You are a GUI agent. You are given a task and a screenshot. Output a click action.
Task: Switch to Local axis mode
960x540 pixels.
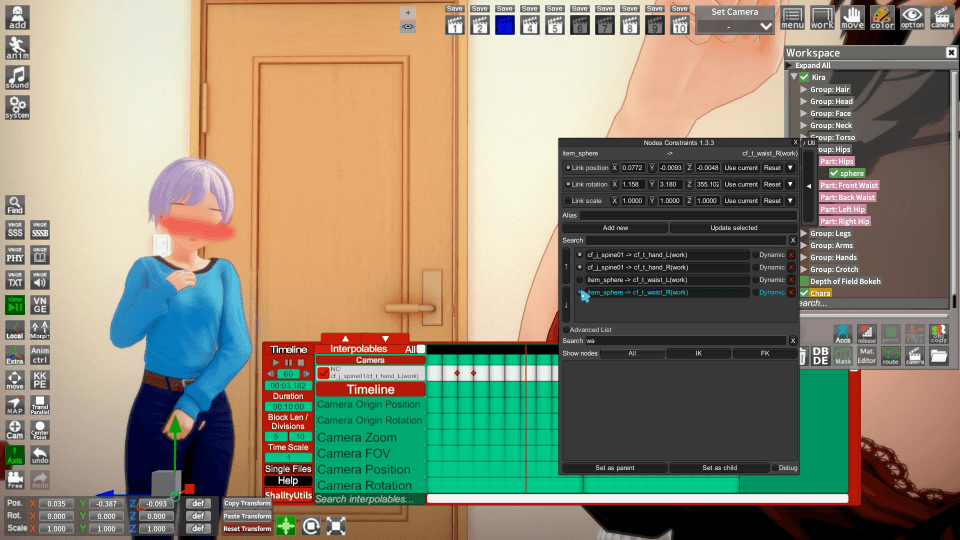[15, 331]
